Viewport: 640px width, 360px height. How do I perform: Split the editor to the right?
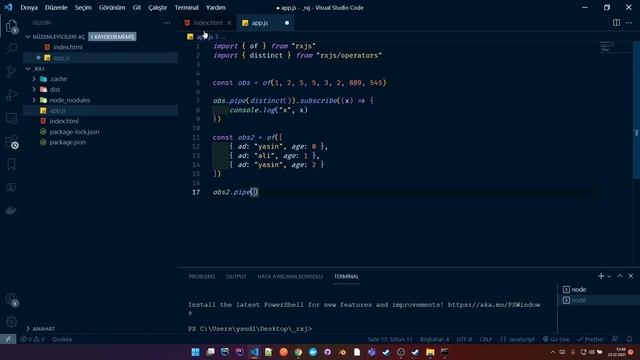[x=616, y=23]
